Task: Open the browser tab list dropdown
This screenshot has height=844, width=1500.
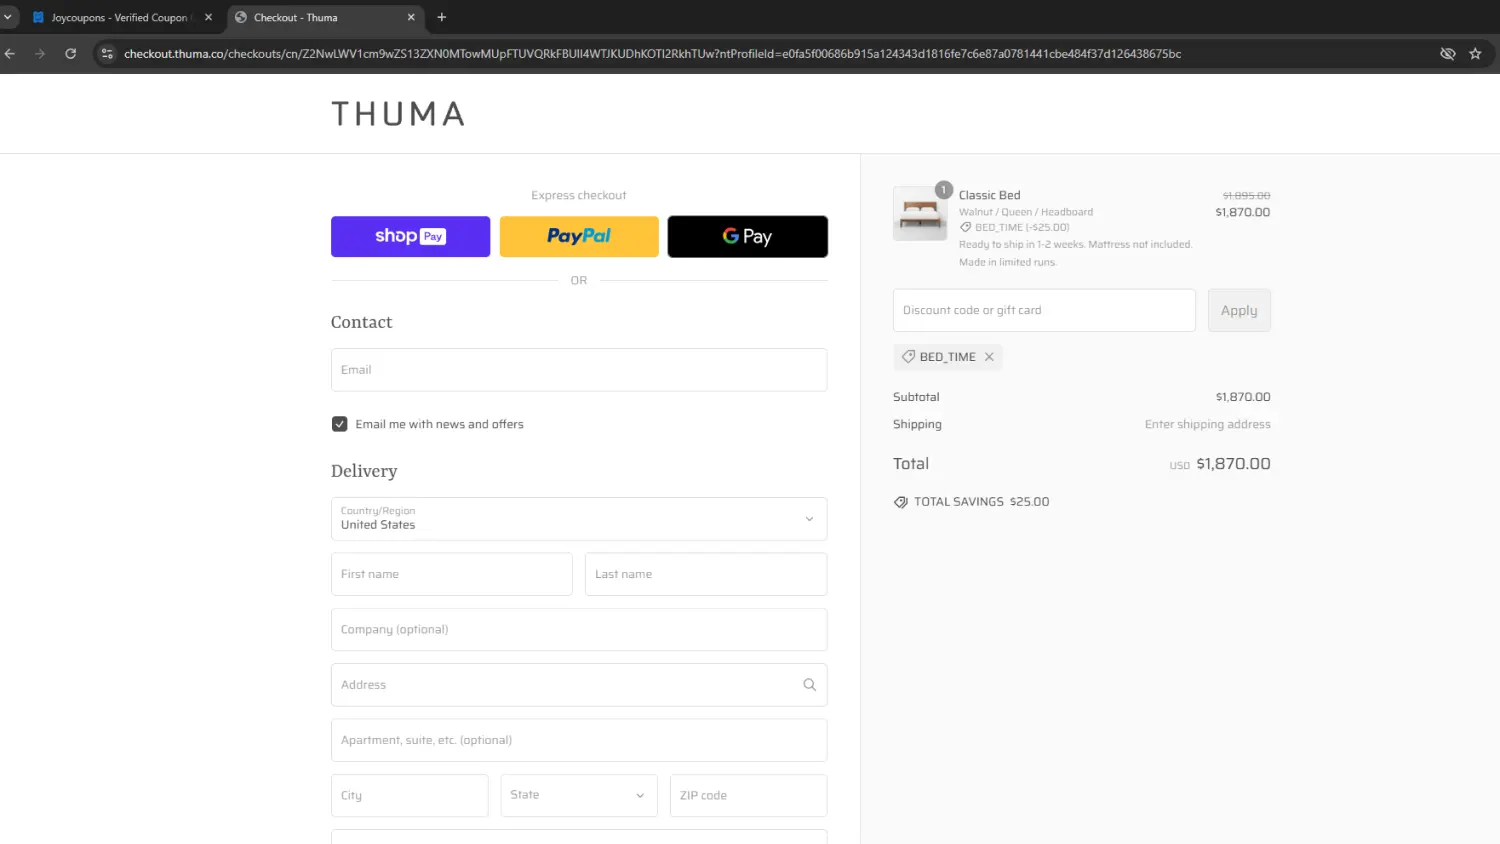Action: pyautogui.click(x=8, y=17)
